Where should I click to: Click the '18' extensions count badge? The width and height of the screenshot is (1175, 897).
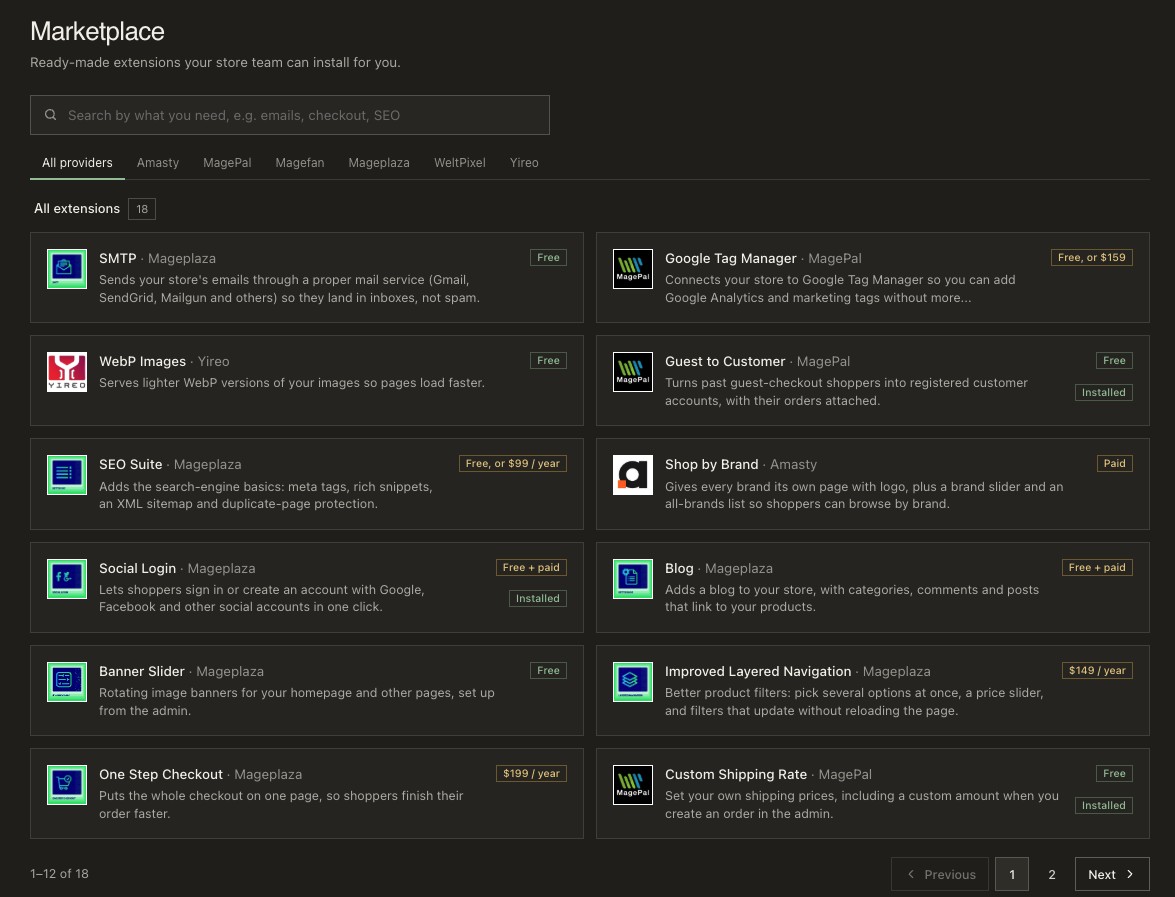142,209
